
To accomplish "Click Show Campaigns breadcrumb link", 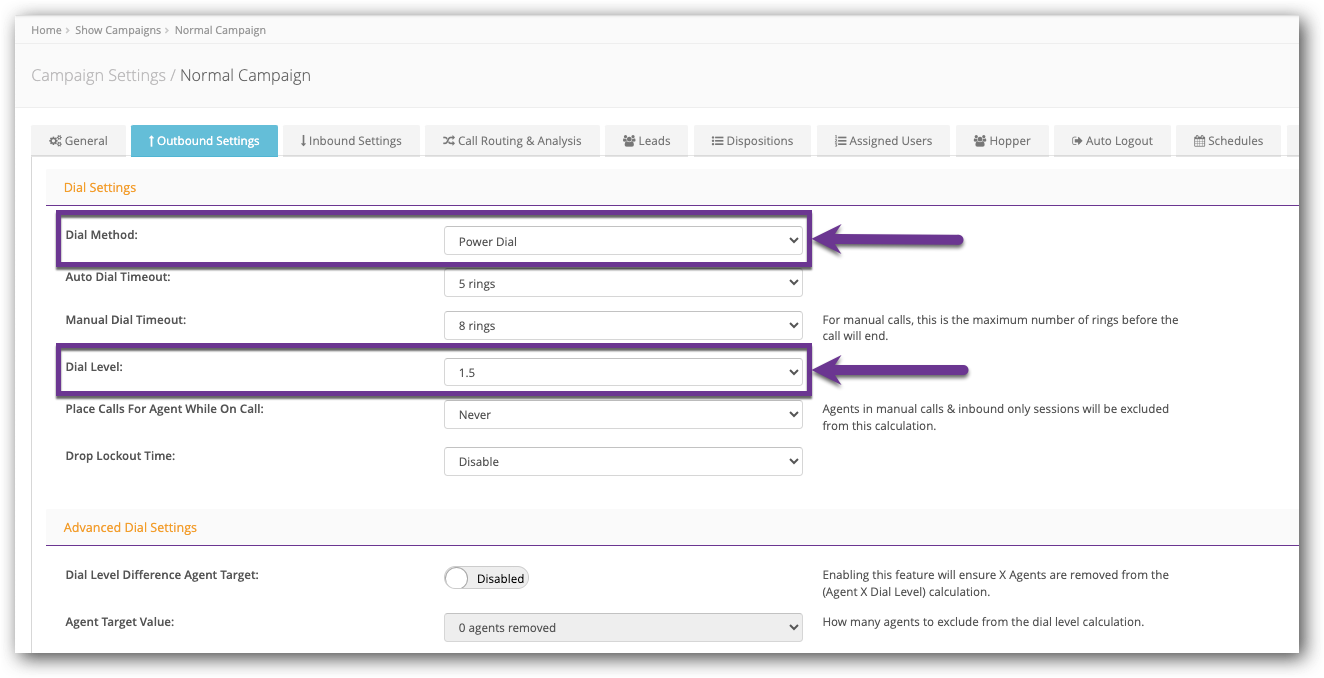I will pos(118,30).
